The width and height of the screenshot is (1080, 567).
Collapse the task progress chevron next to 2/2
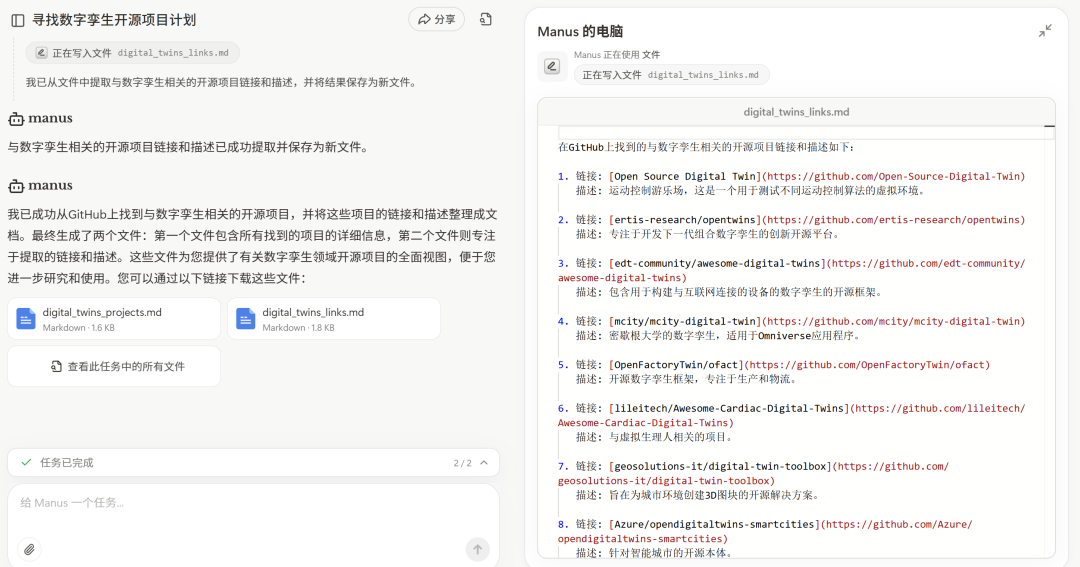(x=484, y=462)
